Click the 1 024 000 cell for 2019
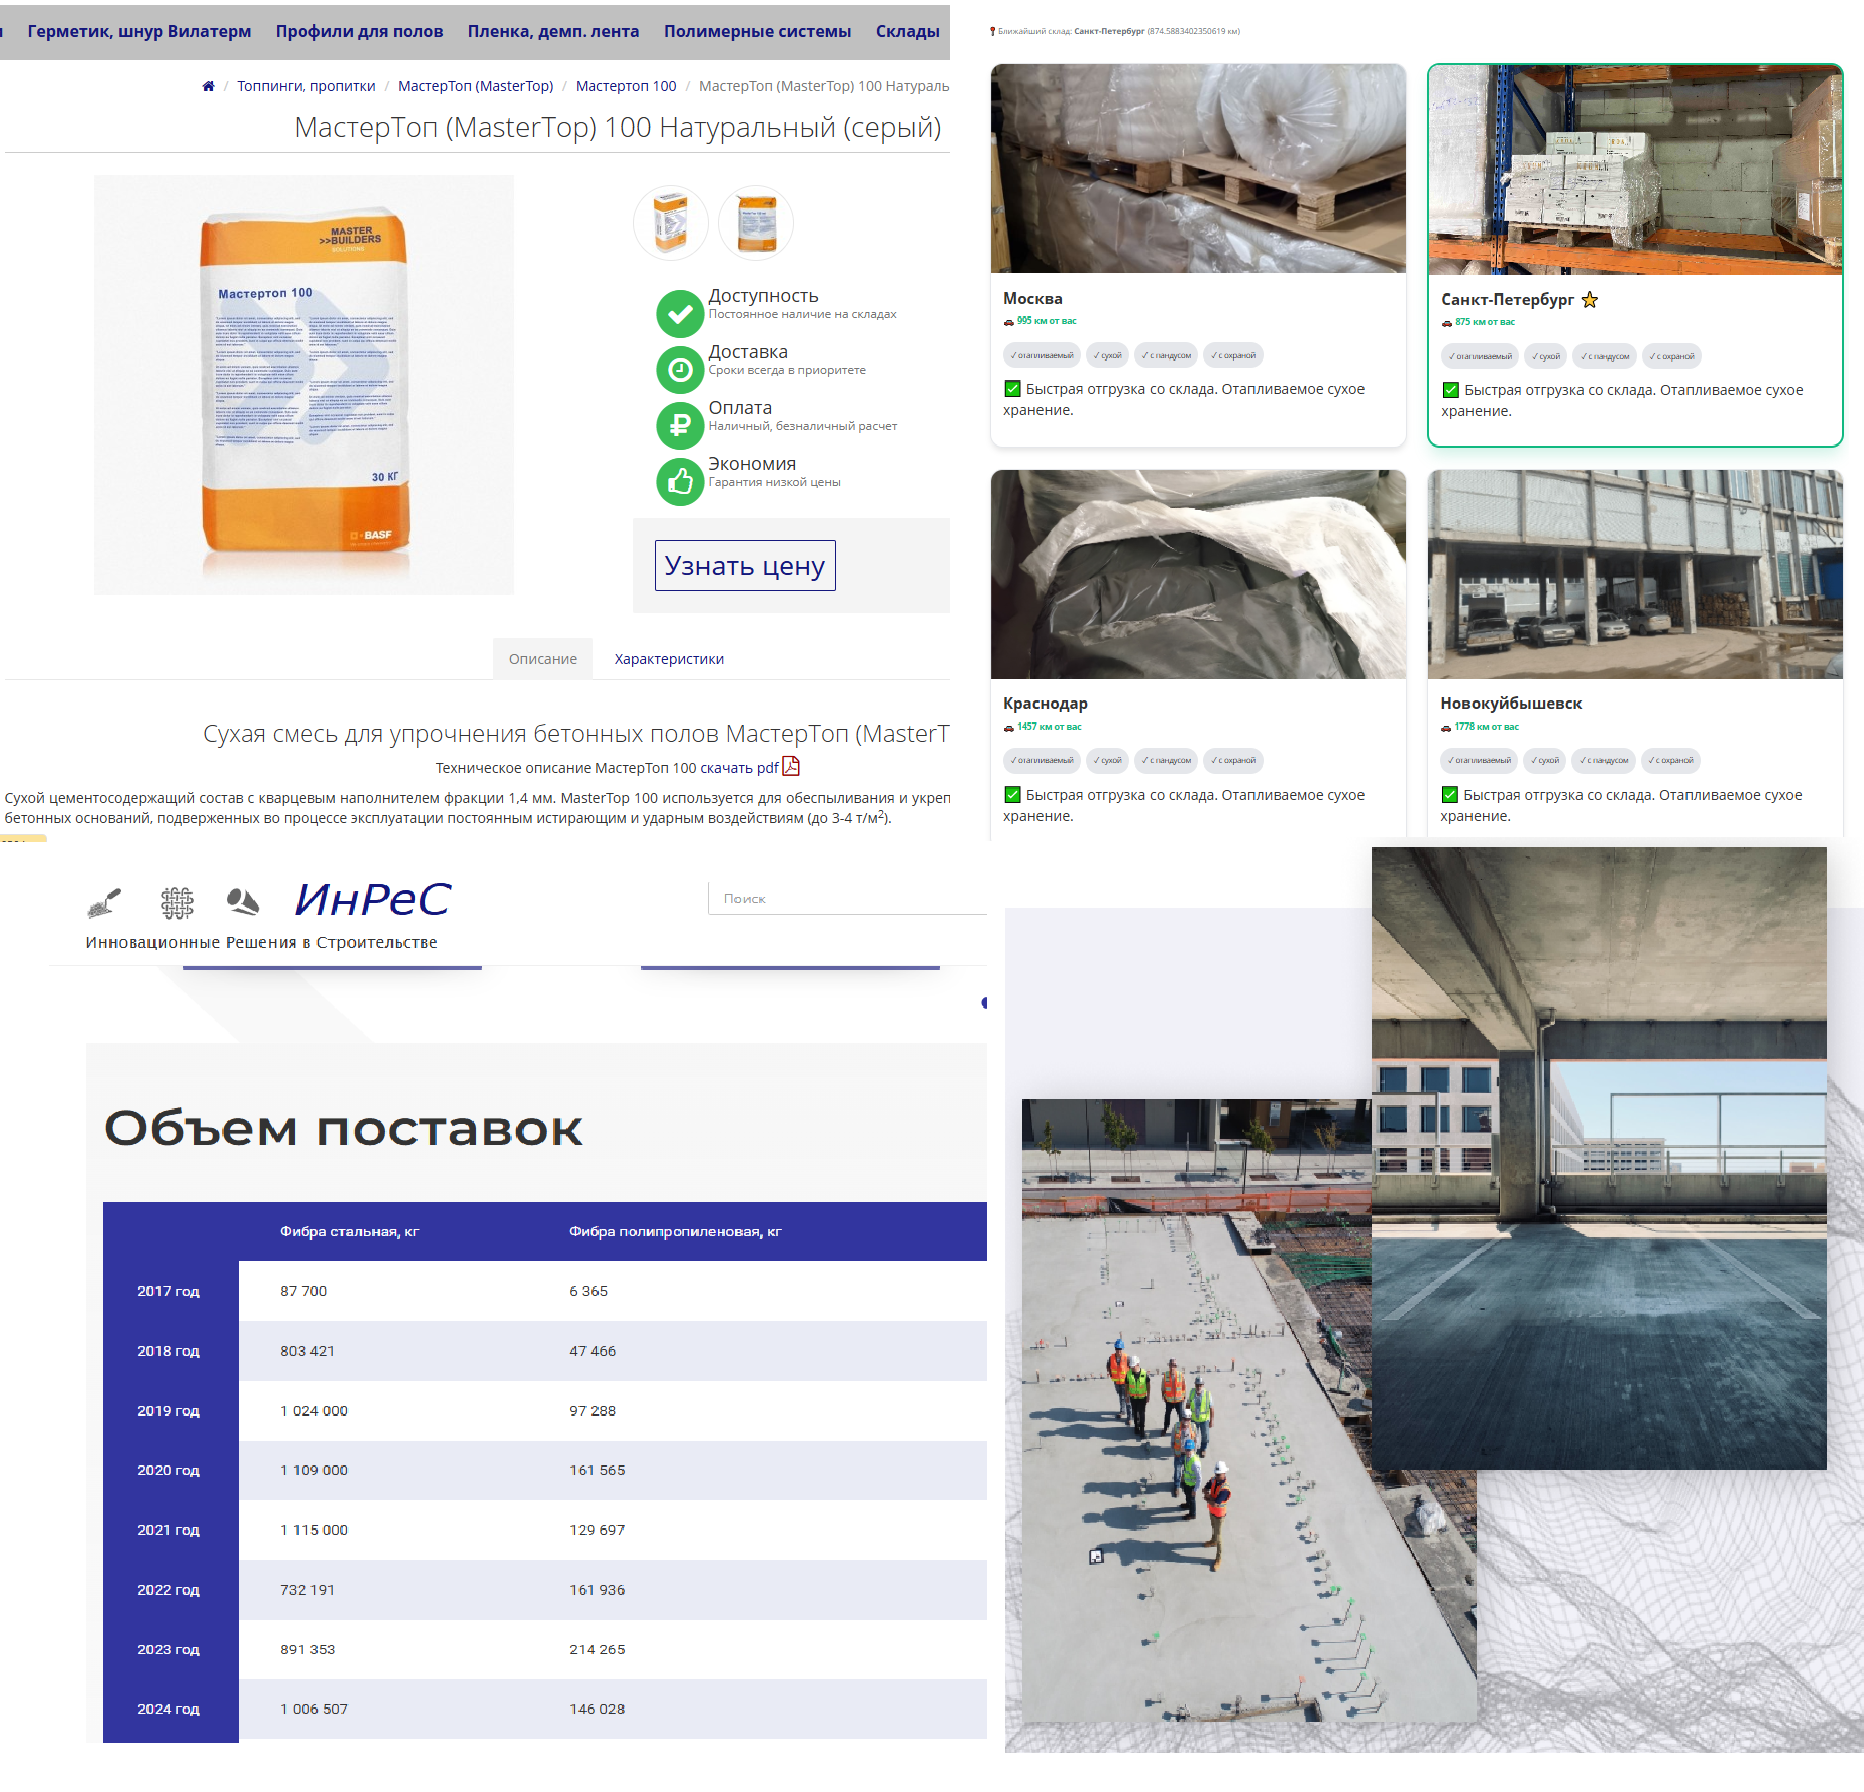 pos(314,1411)
